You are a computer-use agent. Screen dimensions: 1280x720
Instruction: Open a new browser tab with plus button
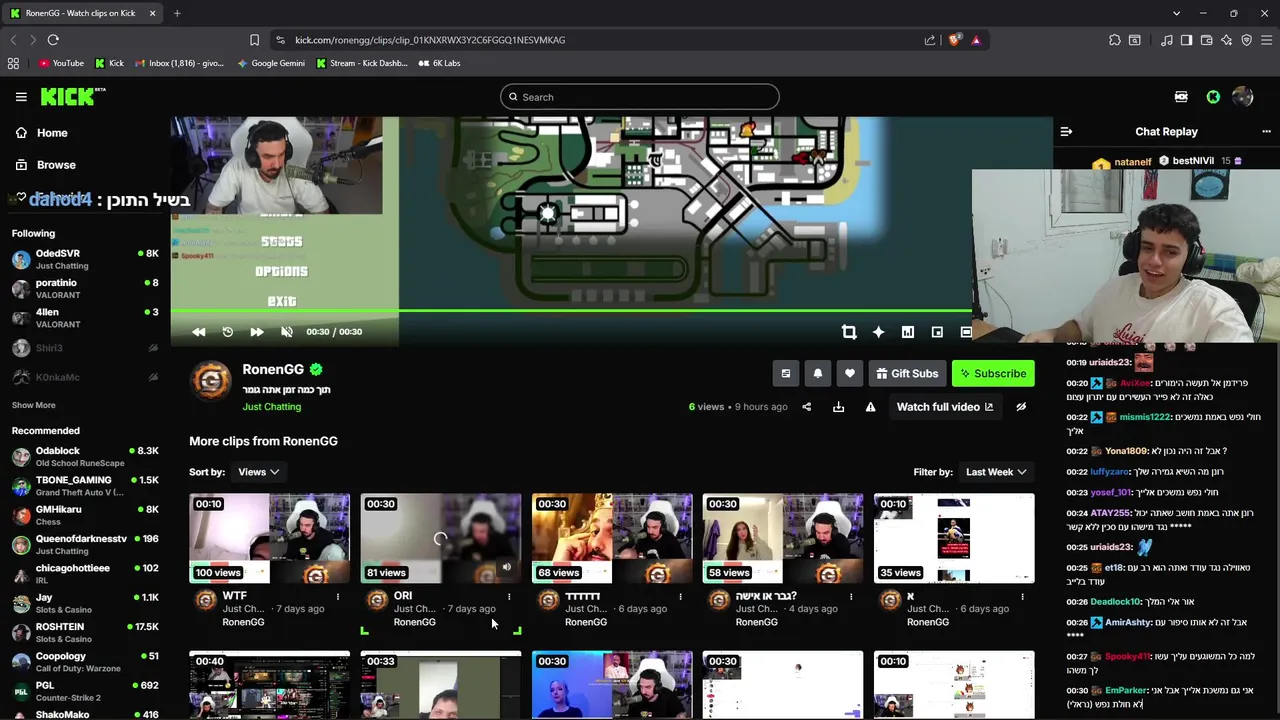(177, 13)
